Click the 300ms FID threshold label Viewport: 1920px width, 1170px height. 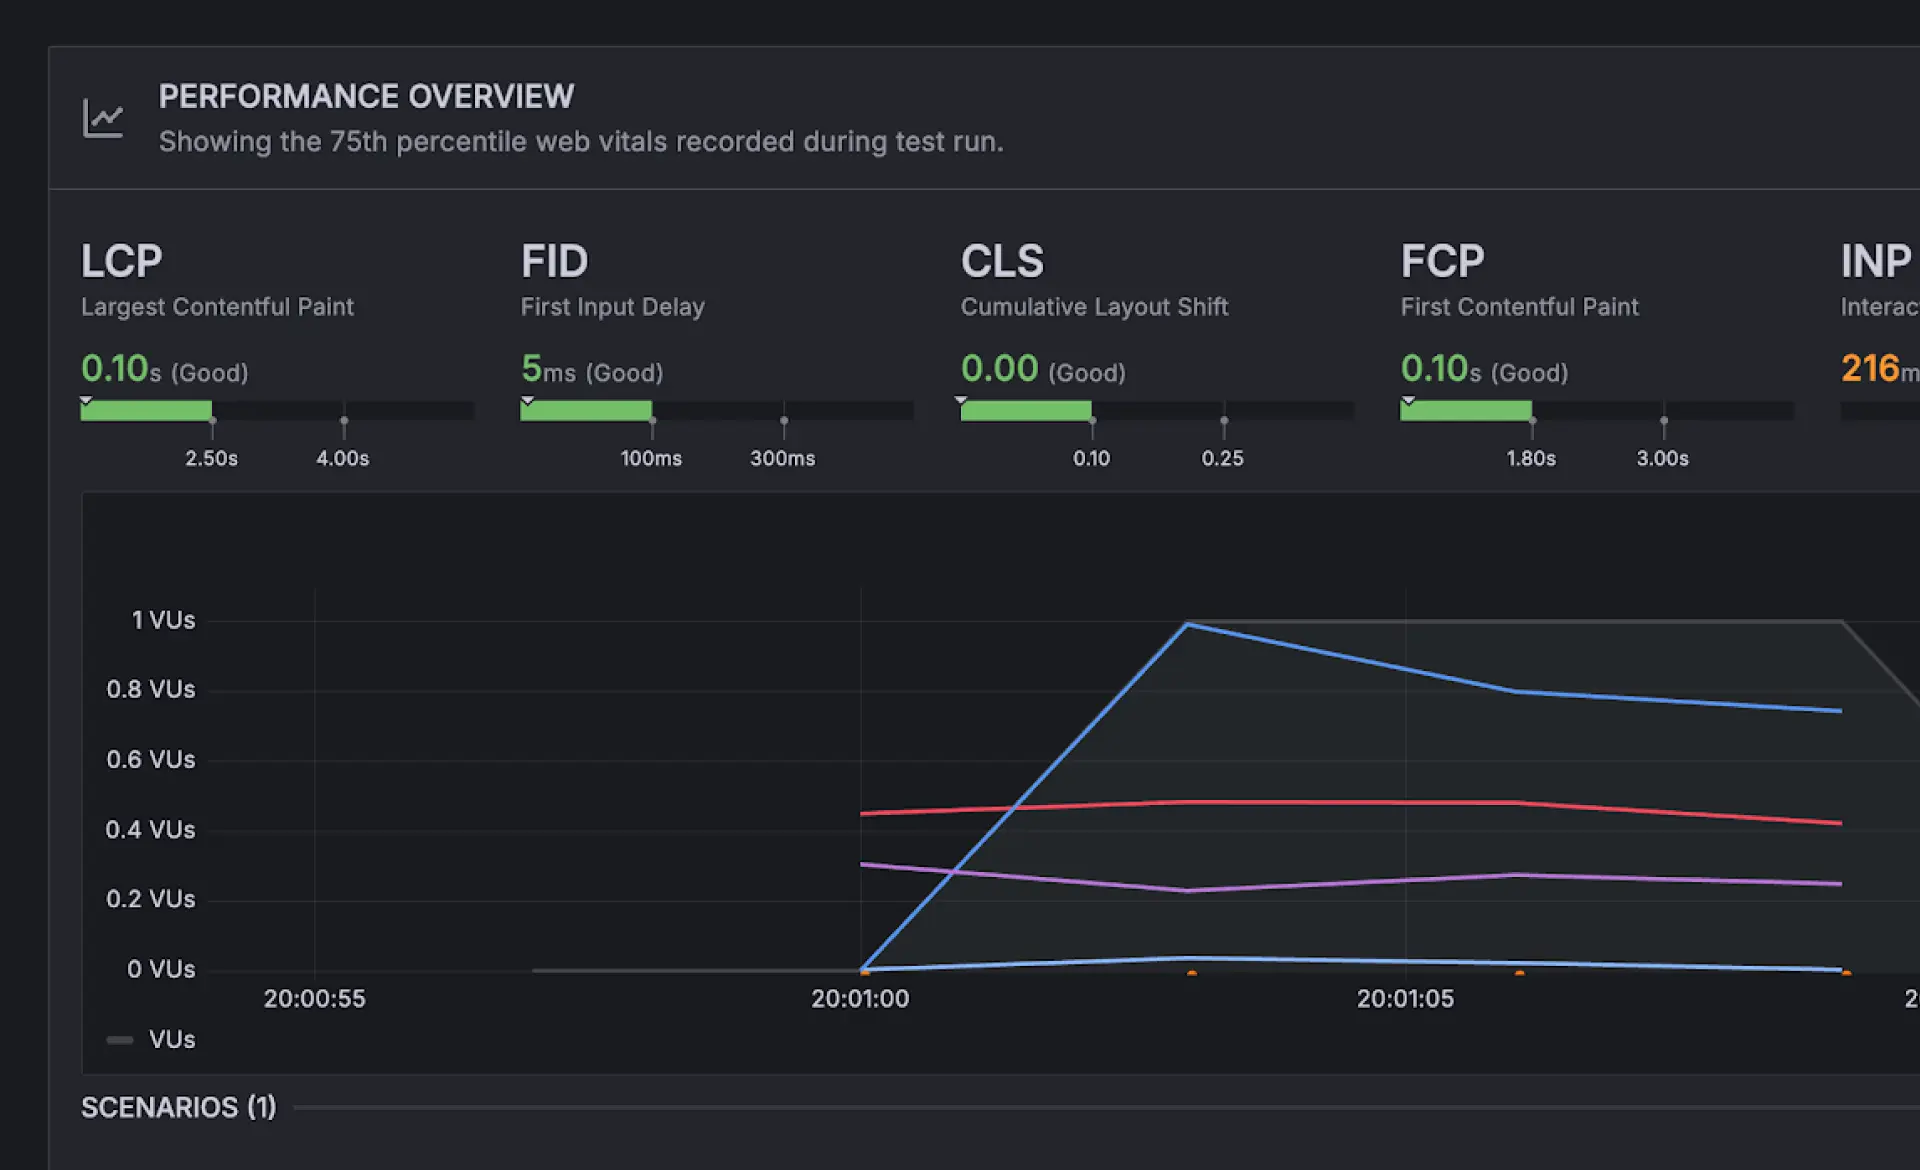click(782, 458)
